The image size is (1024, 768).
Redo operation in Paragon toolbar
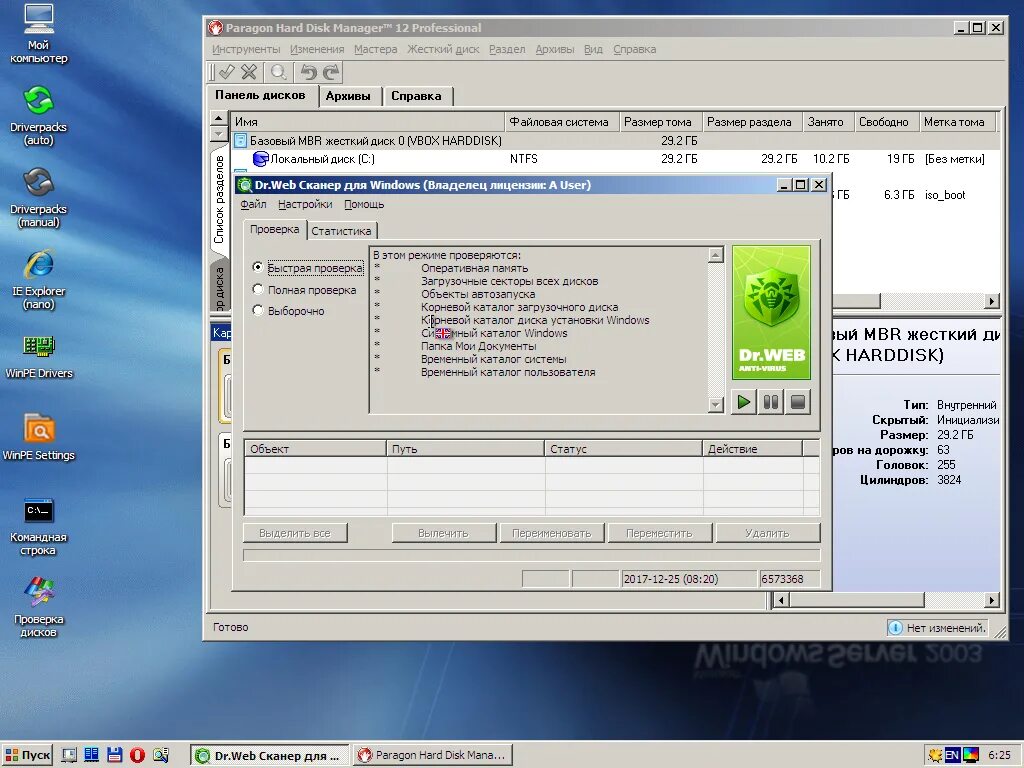pos(332,72)
